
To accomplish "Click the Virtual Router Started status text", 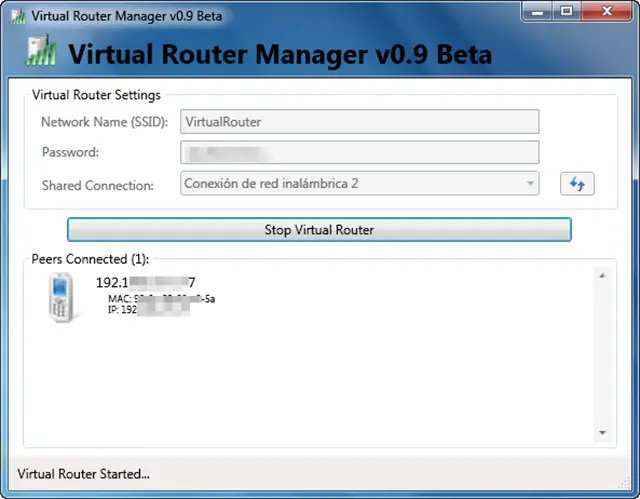I will click(84, 474).
